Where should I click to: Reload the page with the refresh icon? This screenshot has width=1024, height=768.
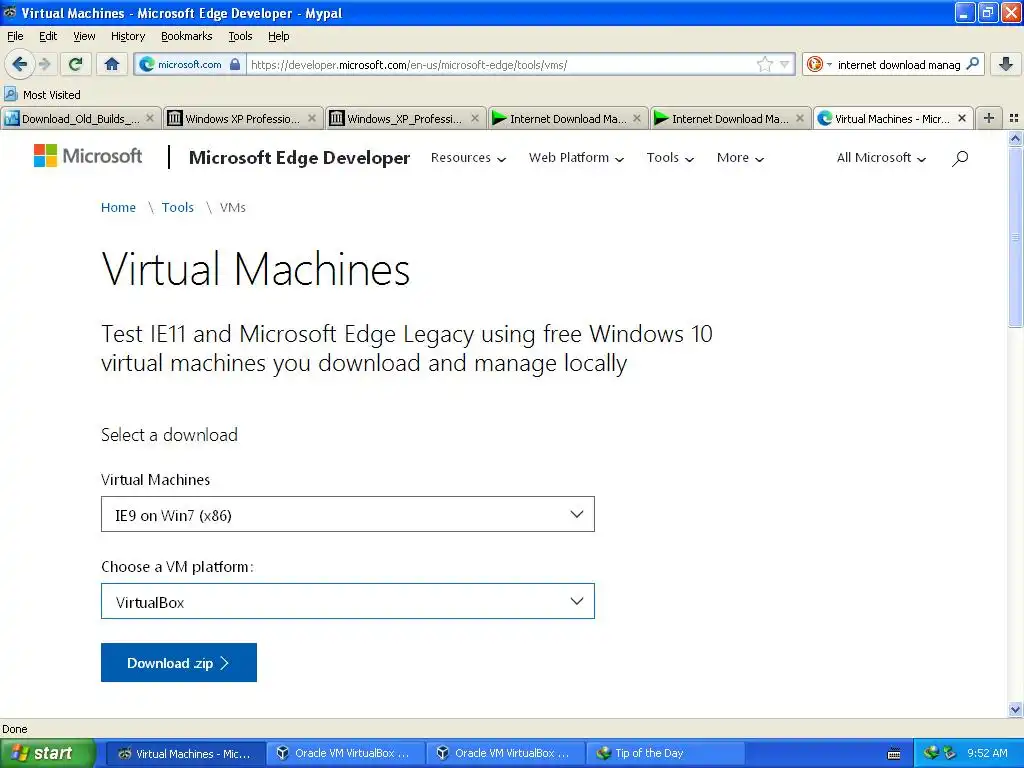pyautogui.click(x=76, y=64)
